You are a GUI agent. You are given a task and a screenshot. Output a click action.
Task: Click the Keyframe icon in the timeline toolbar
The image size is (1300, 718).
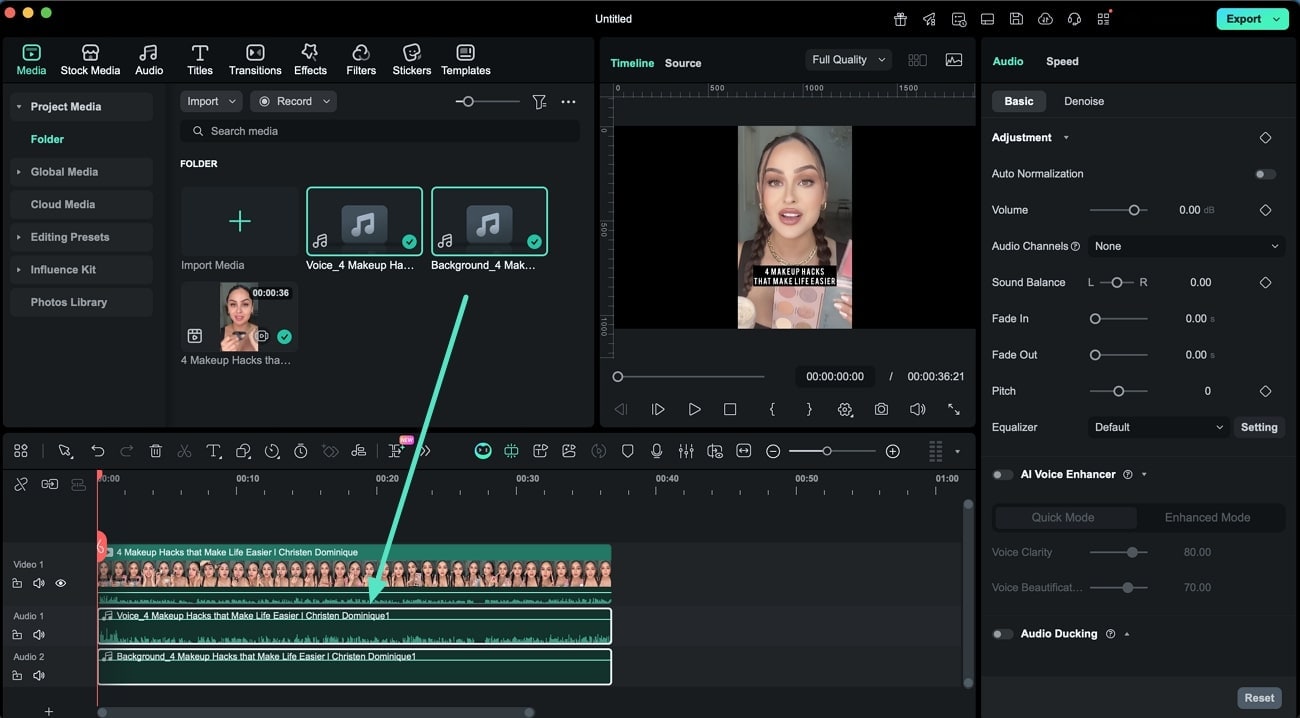[x=331, y=451]
